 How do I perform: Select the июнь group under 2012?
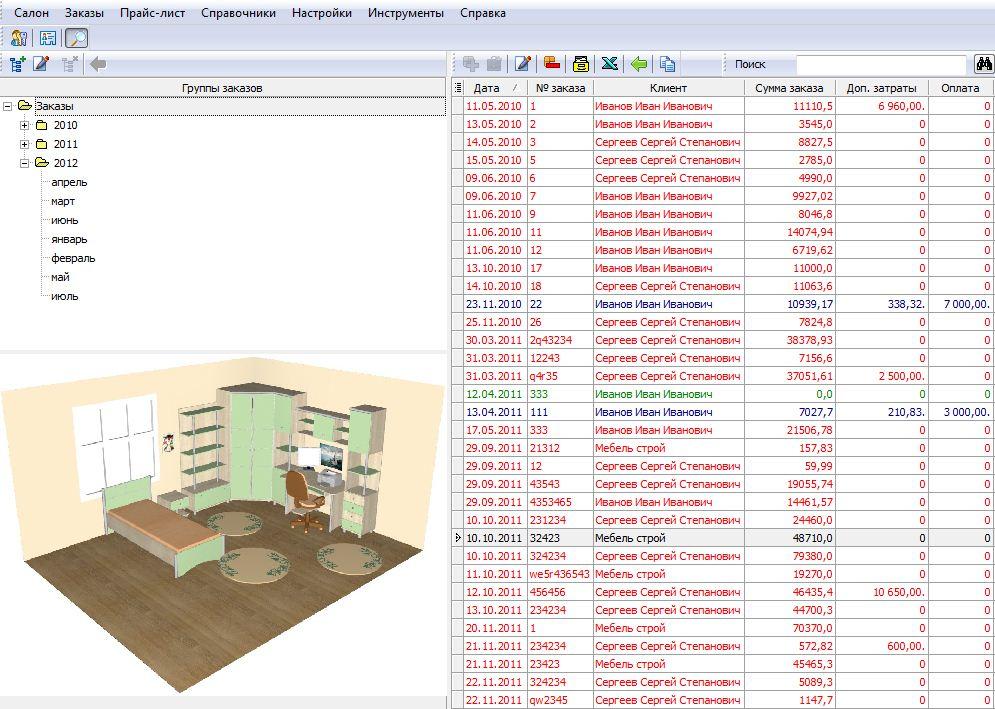point(65,220)
